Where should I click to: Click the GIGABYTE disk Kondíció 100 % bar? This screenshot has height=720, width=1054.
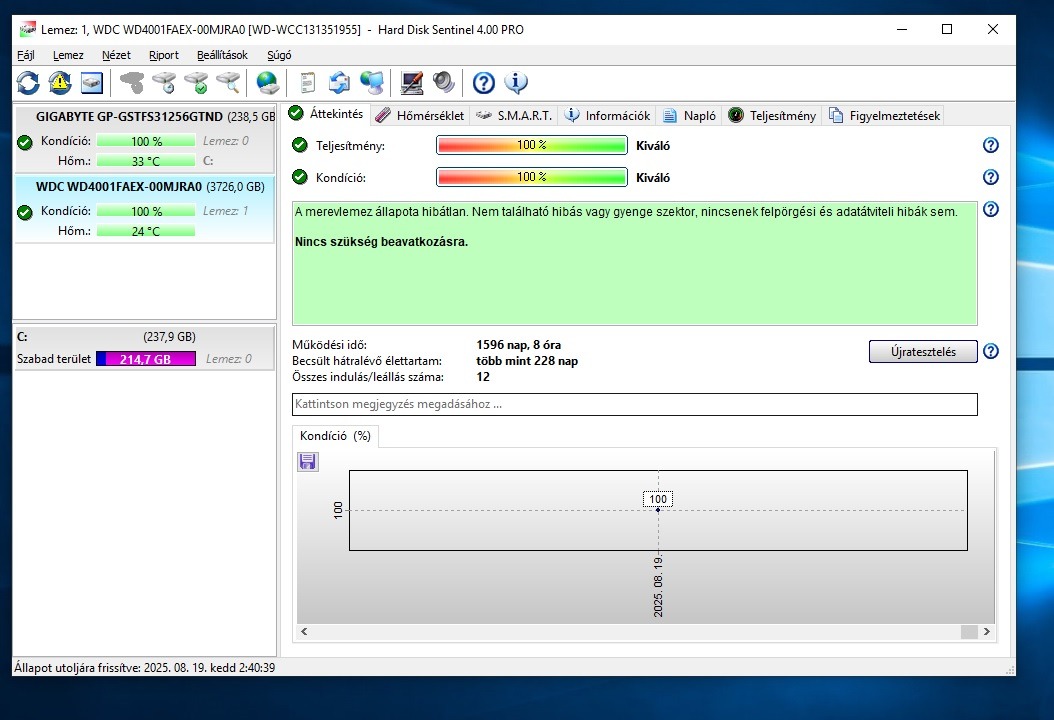146,141
